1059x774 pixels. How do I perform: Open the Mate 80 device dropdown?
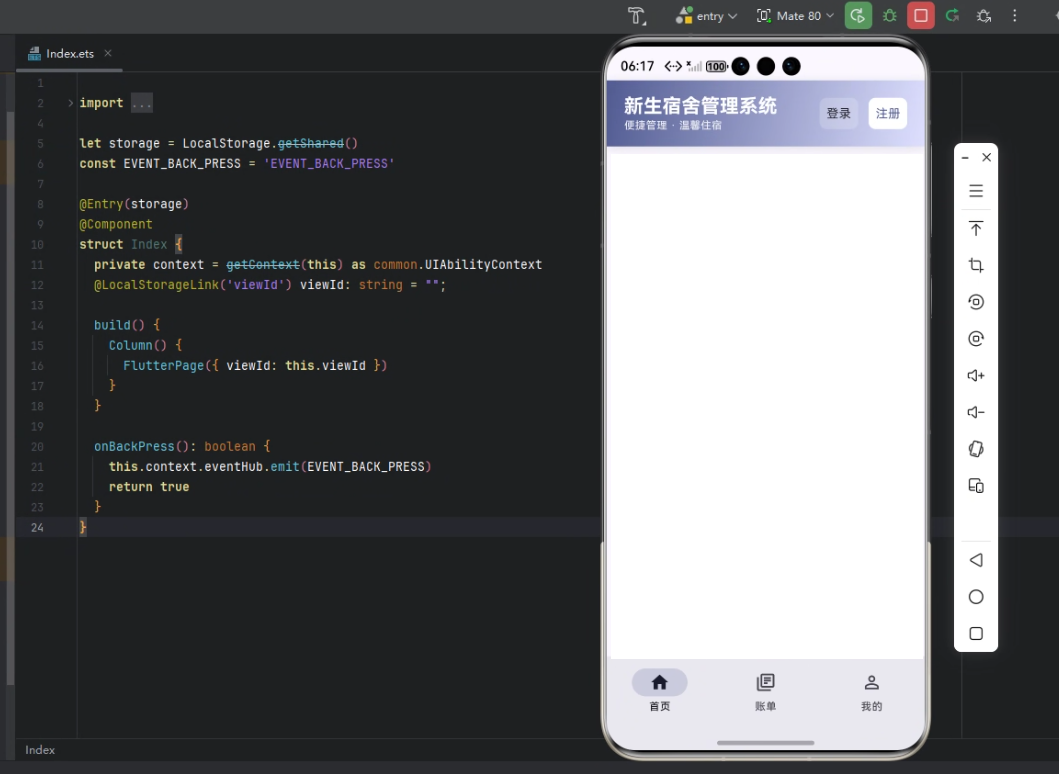click(x=796, y=16)
